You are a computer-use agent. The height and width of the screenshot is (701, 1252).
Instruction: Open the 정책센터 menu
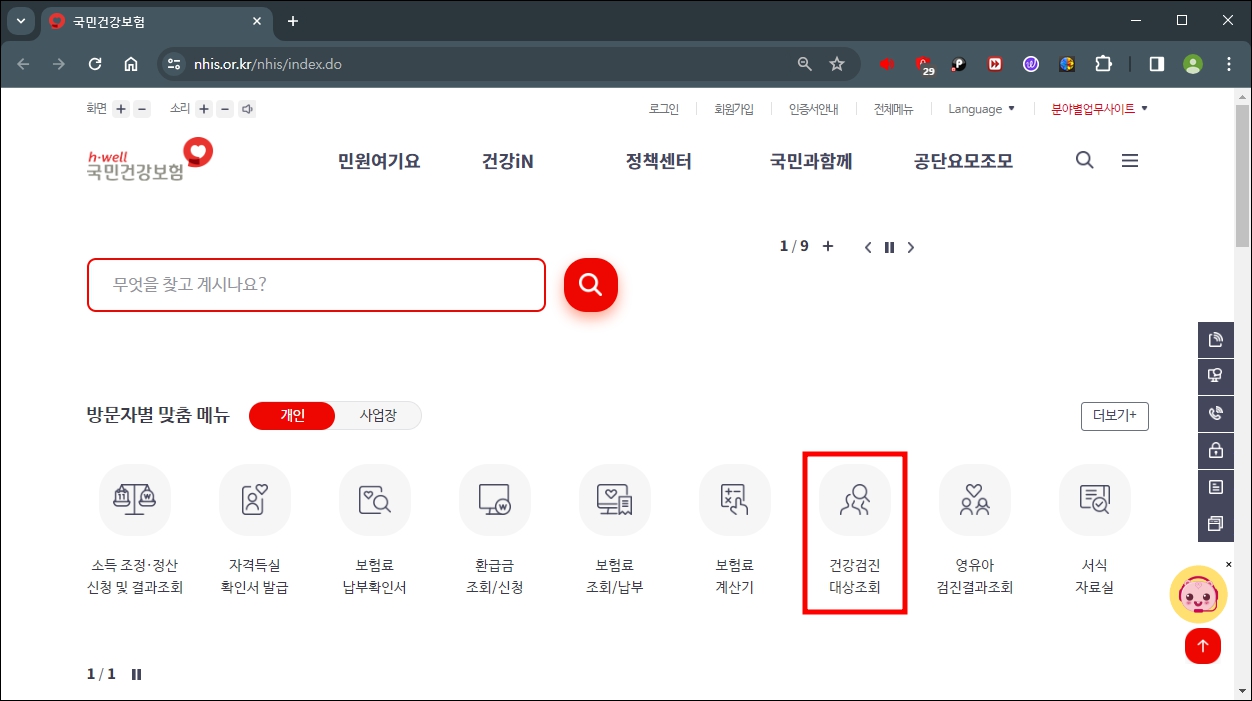[659, 161]
